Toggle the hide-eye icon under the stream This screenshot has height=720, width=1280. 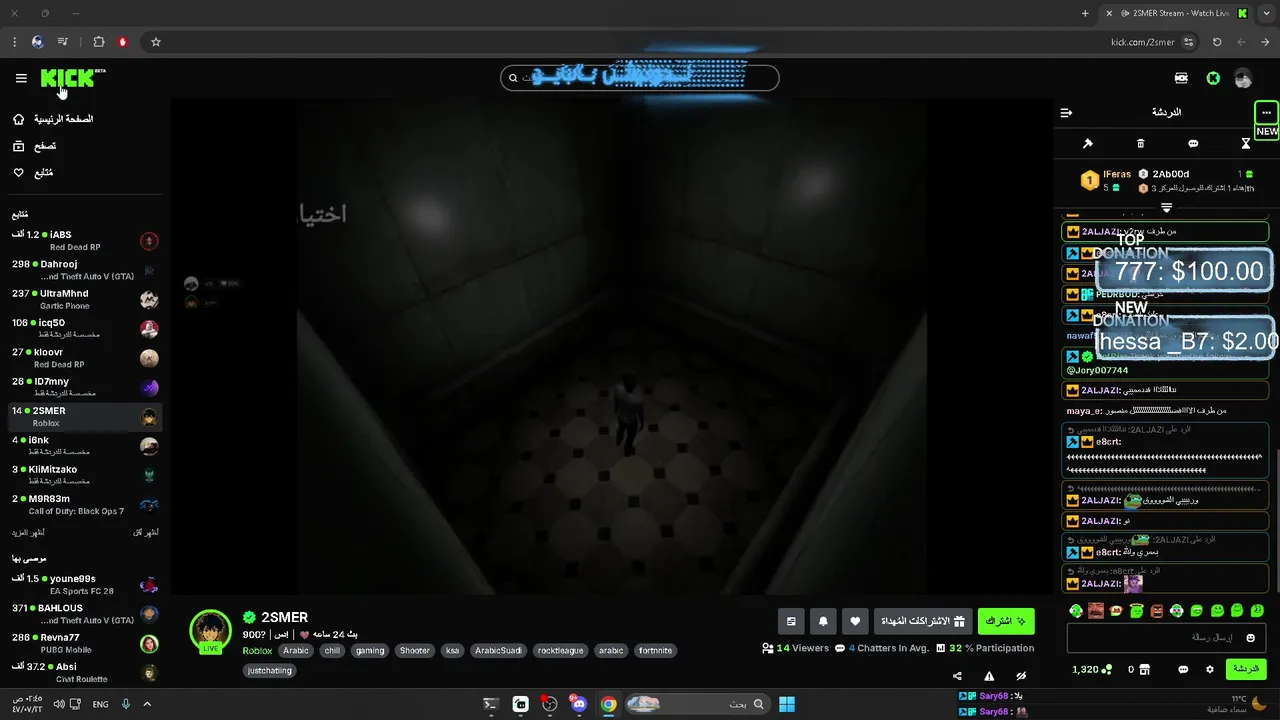coord(1021,676)
